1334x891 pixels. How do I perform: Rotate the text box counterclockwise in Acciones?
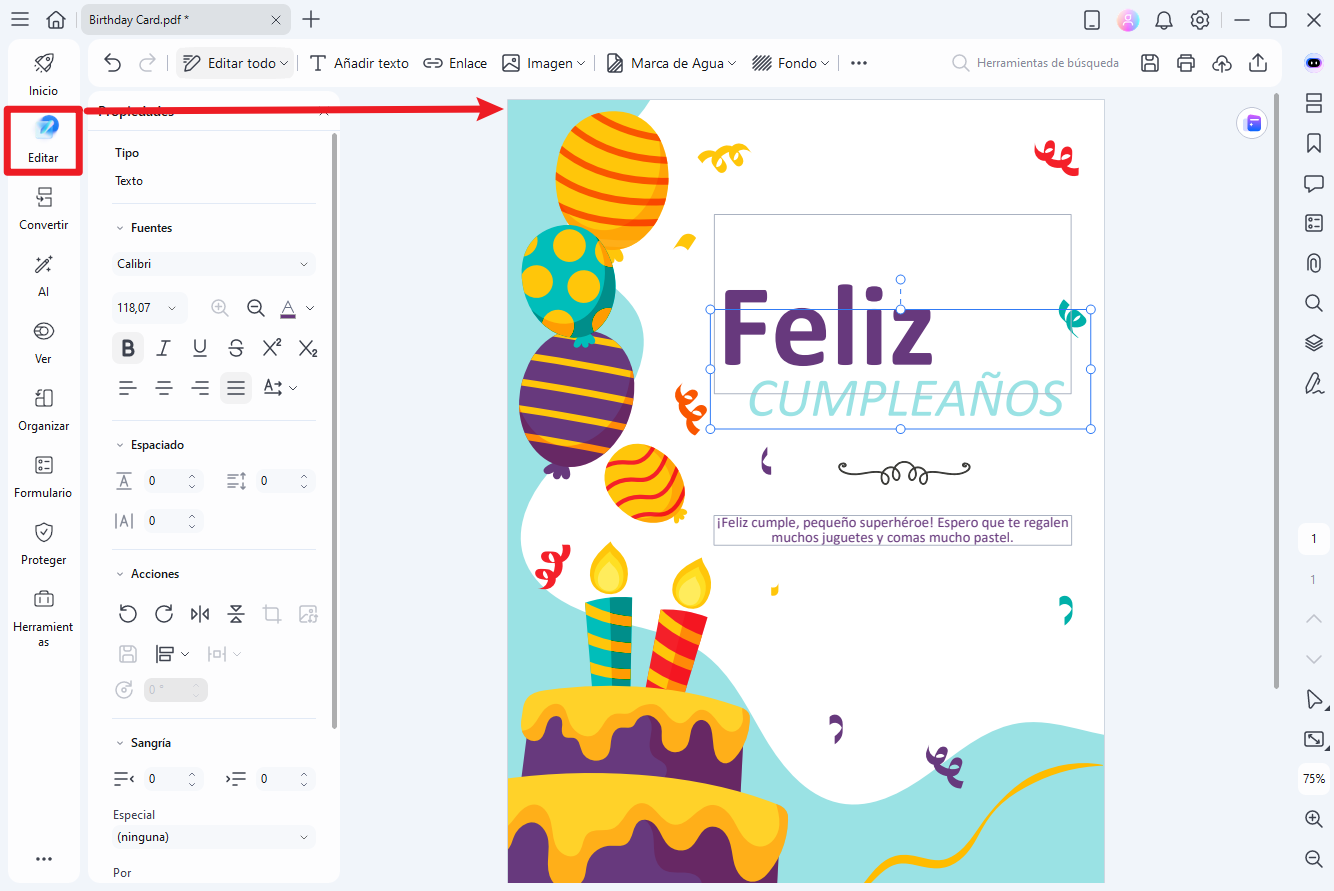click(x=128, y=613)
